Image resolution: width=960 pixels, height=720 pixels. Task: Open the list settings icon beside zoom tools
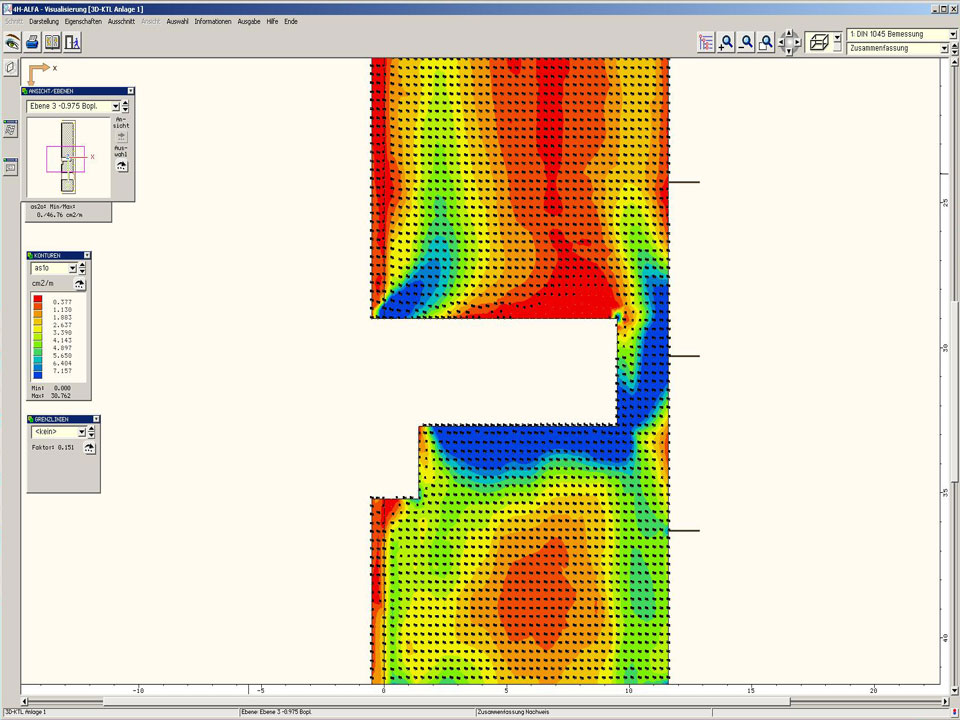pyautogui.click(x=707, y=42)
